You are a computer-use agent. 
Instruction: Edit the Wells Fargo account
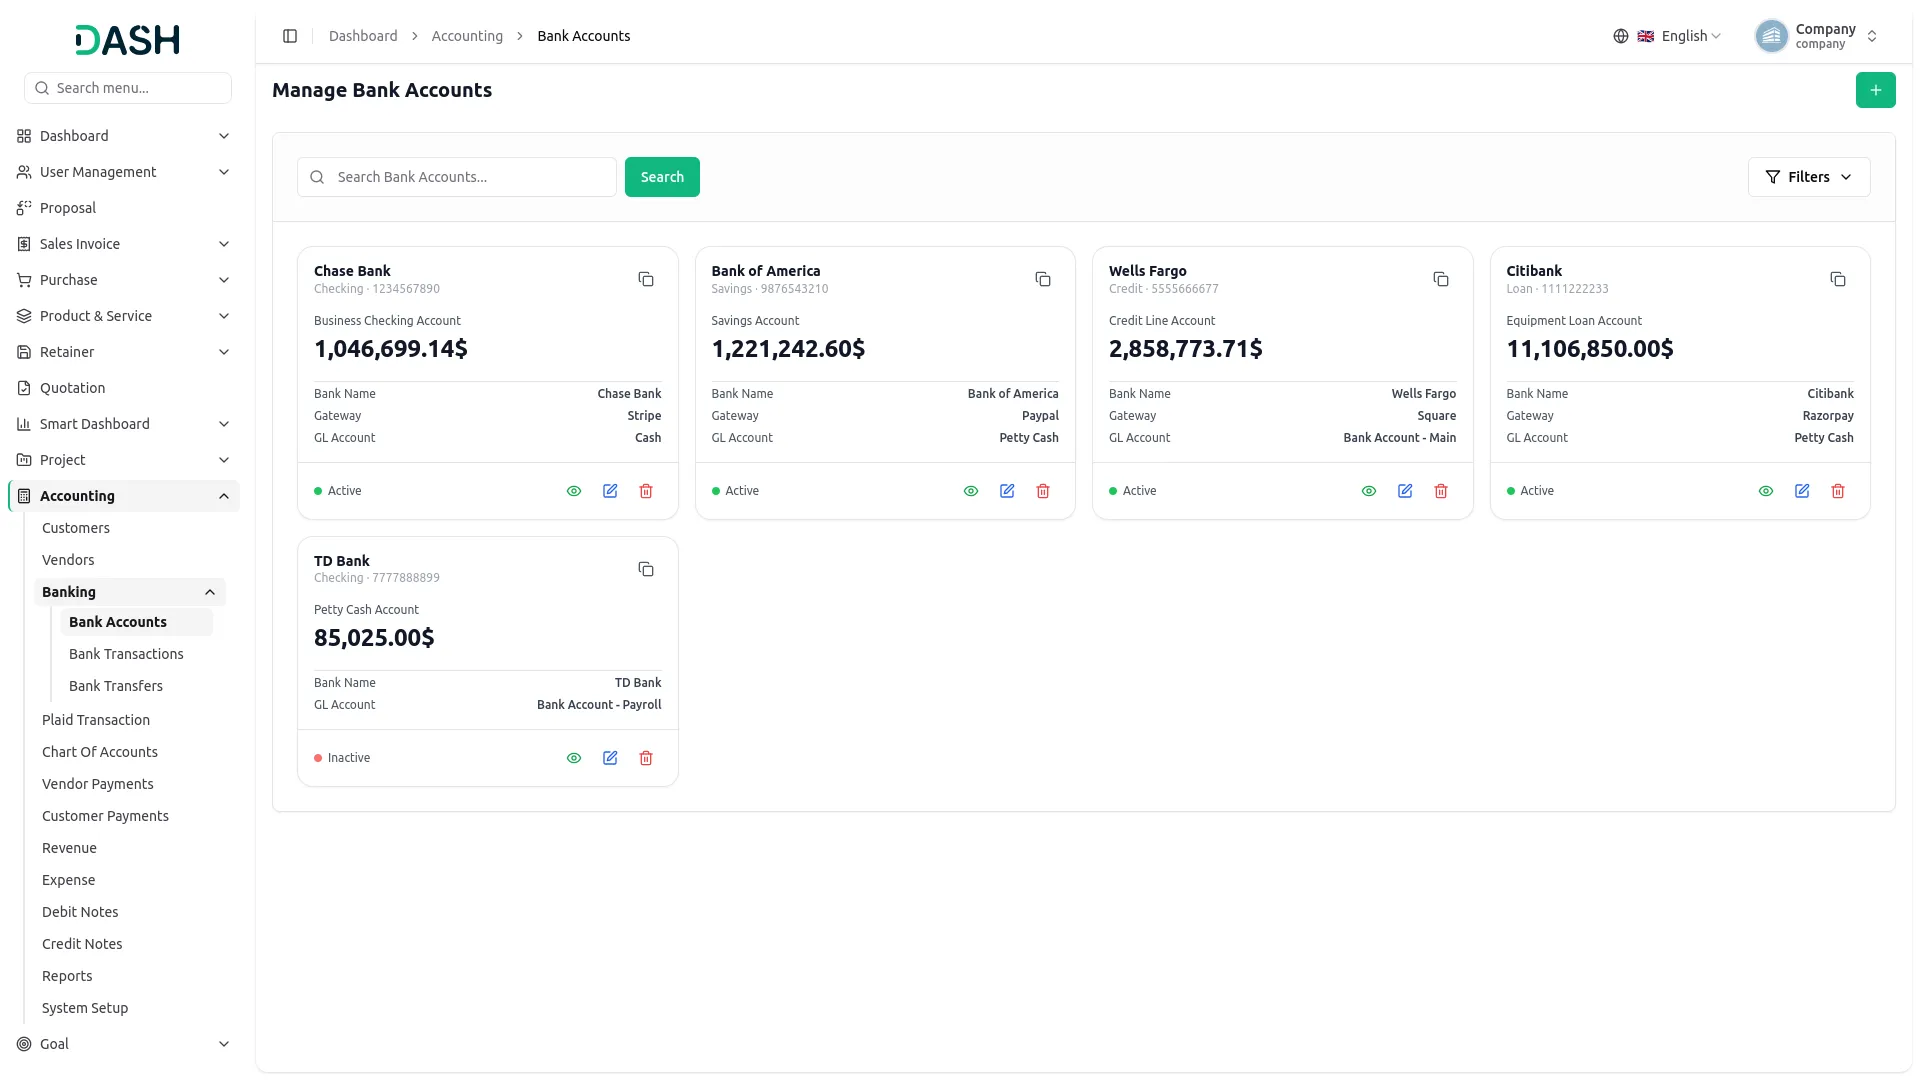(1405, 491)
